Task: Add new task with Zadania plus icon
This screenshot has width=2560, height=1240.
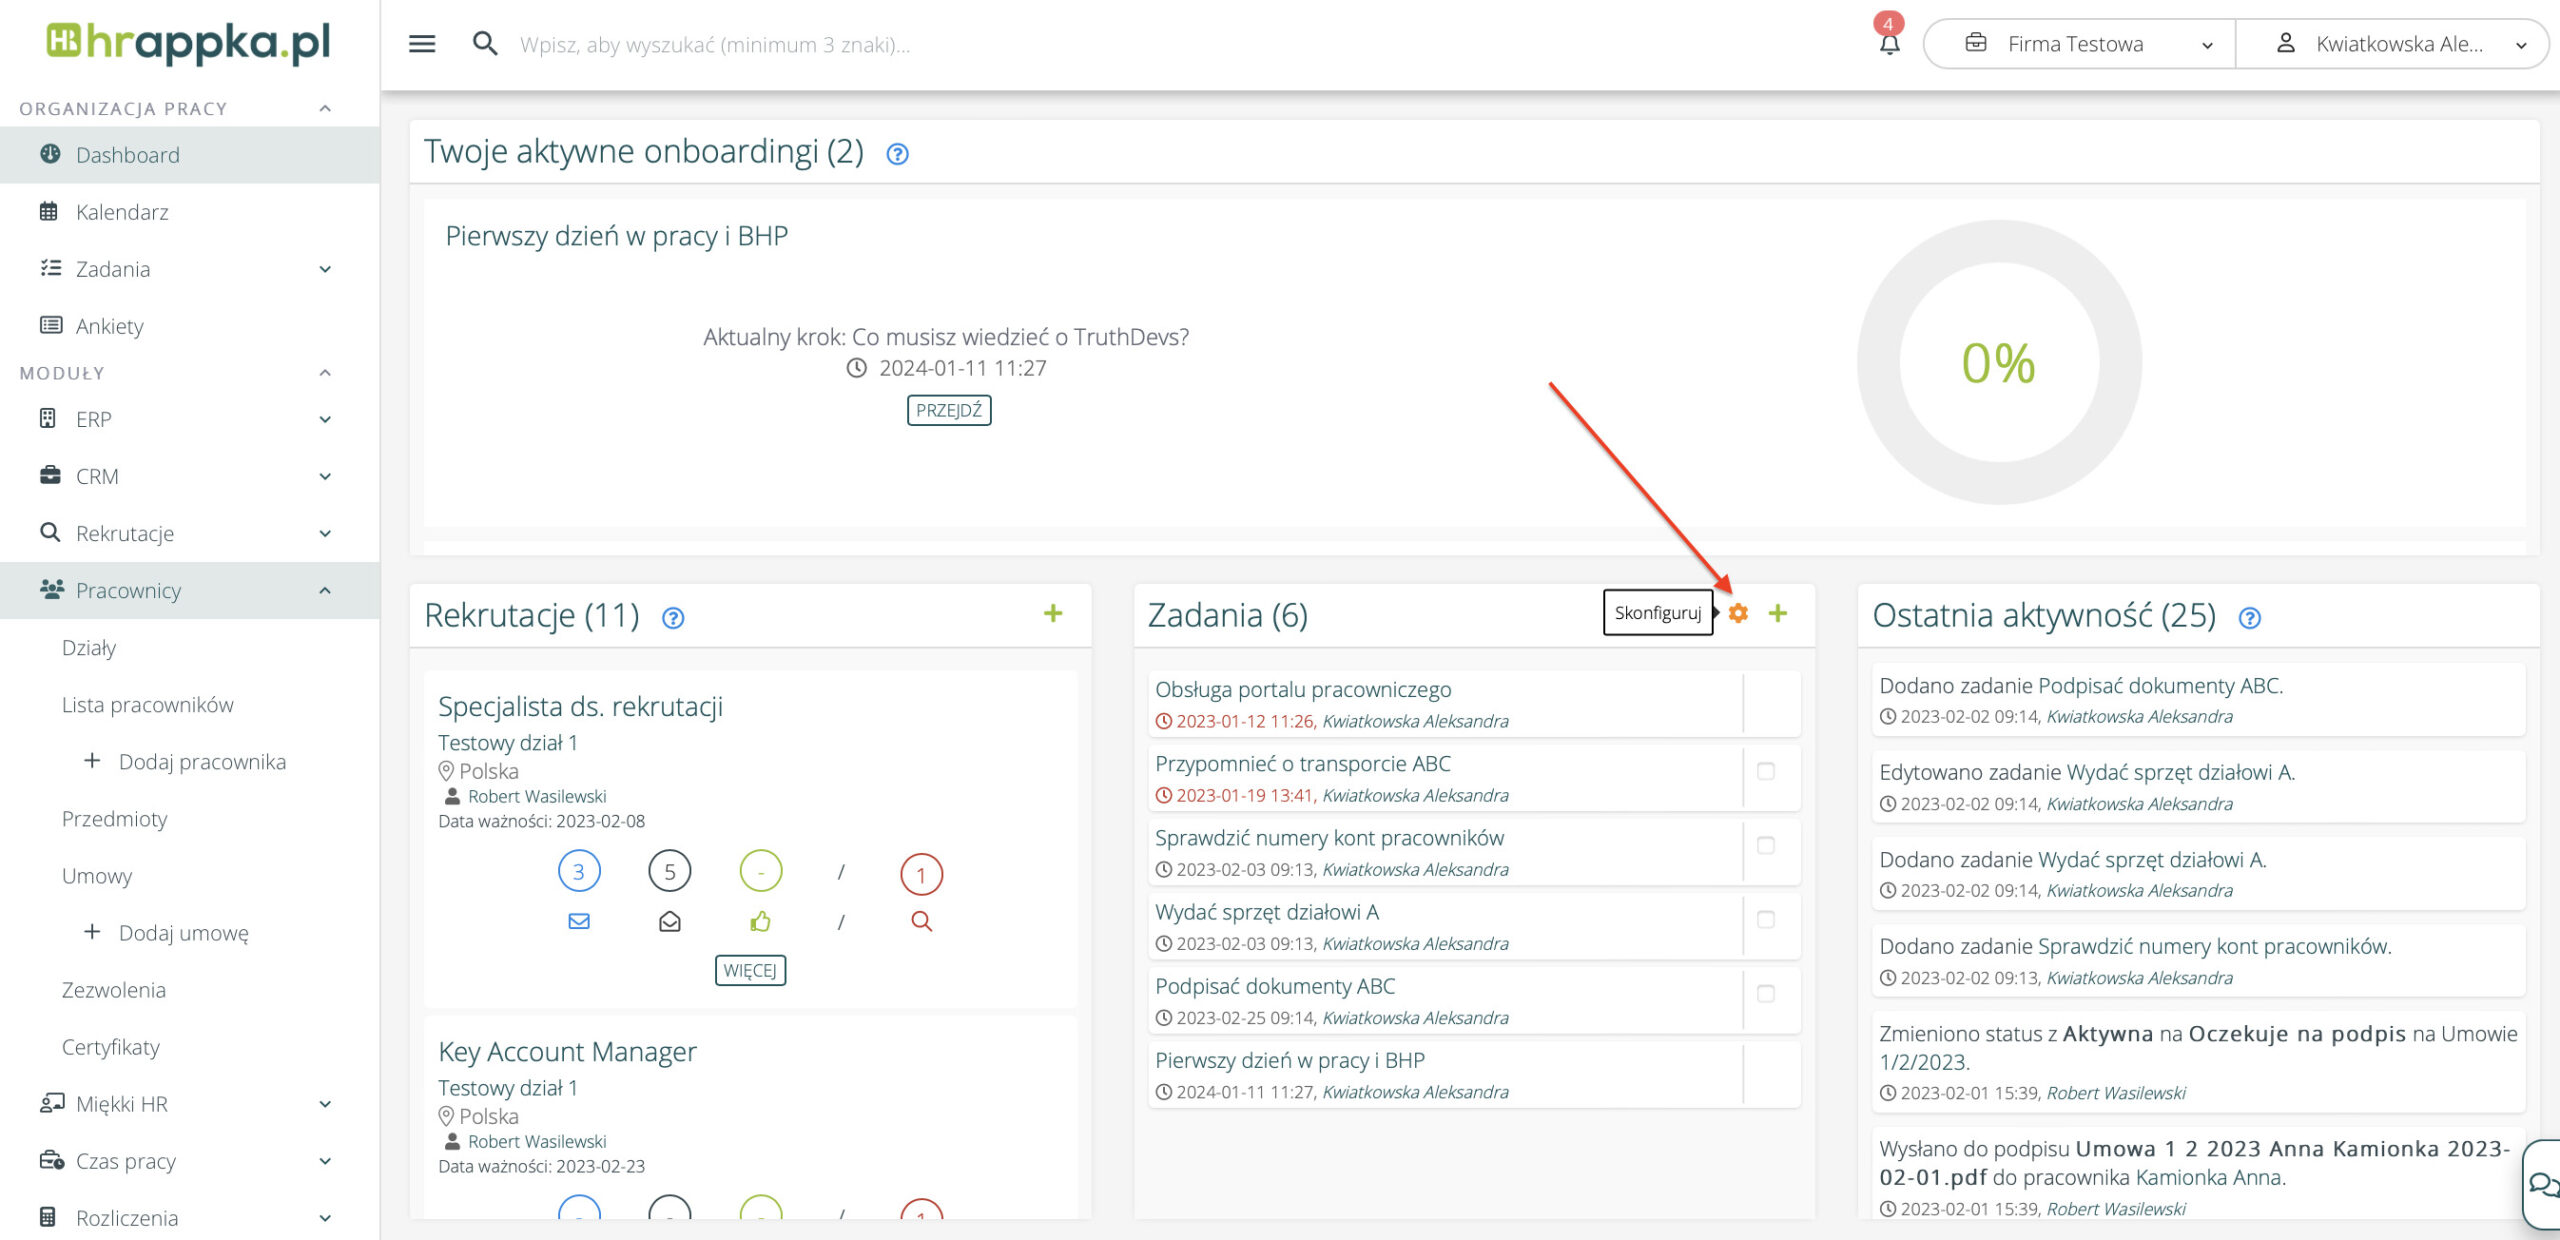Action: point(1777,613)
